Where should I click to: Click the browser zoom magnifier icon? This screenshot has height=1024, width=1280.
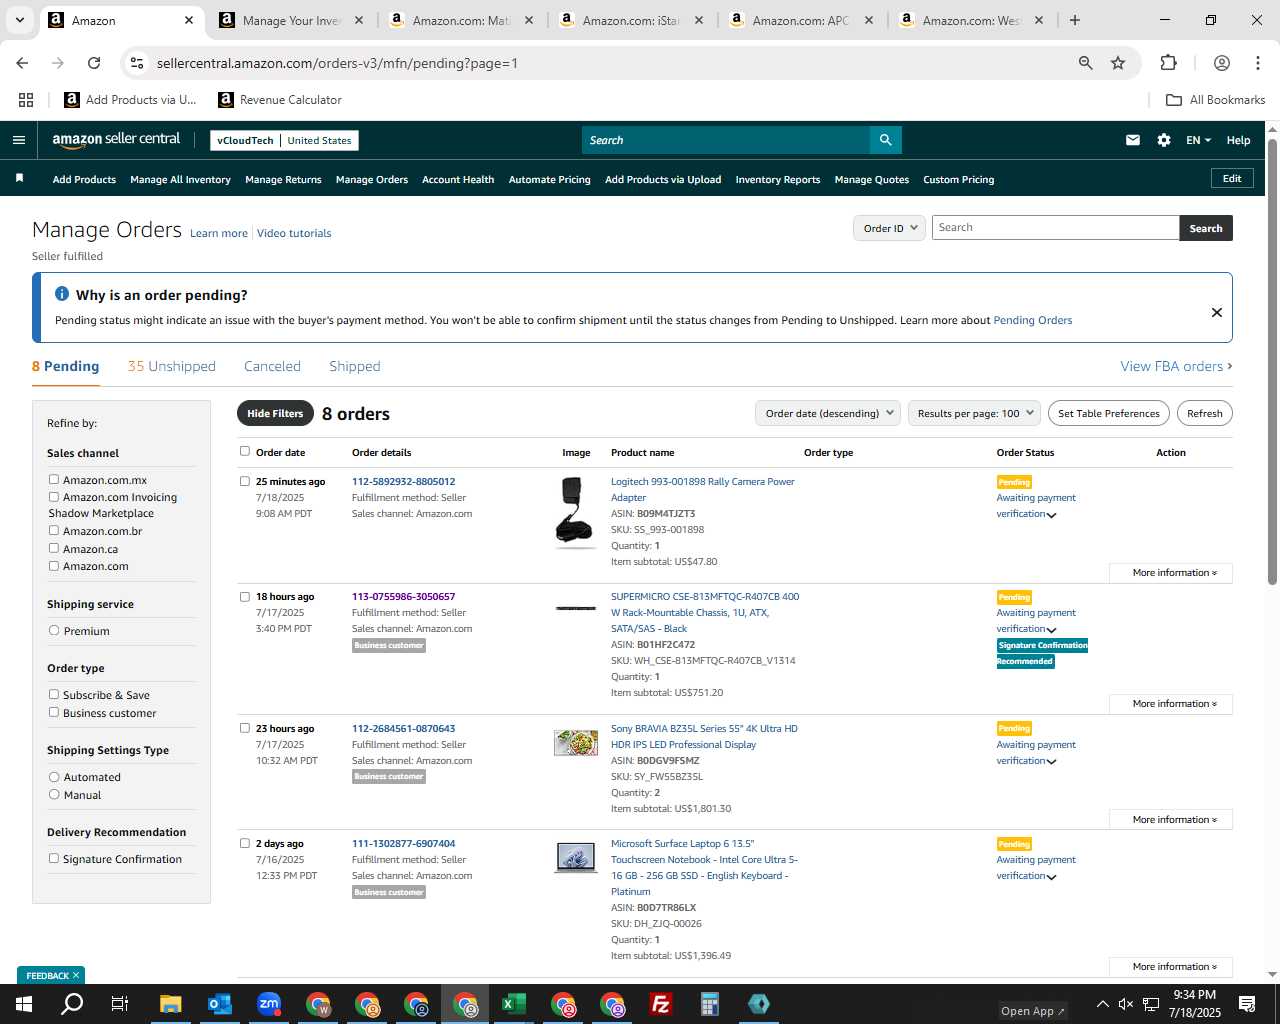[x=1085, y=63]
